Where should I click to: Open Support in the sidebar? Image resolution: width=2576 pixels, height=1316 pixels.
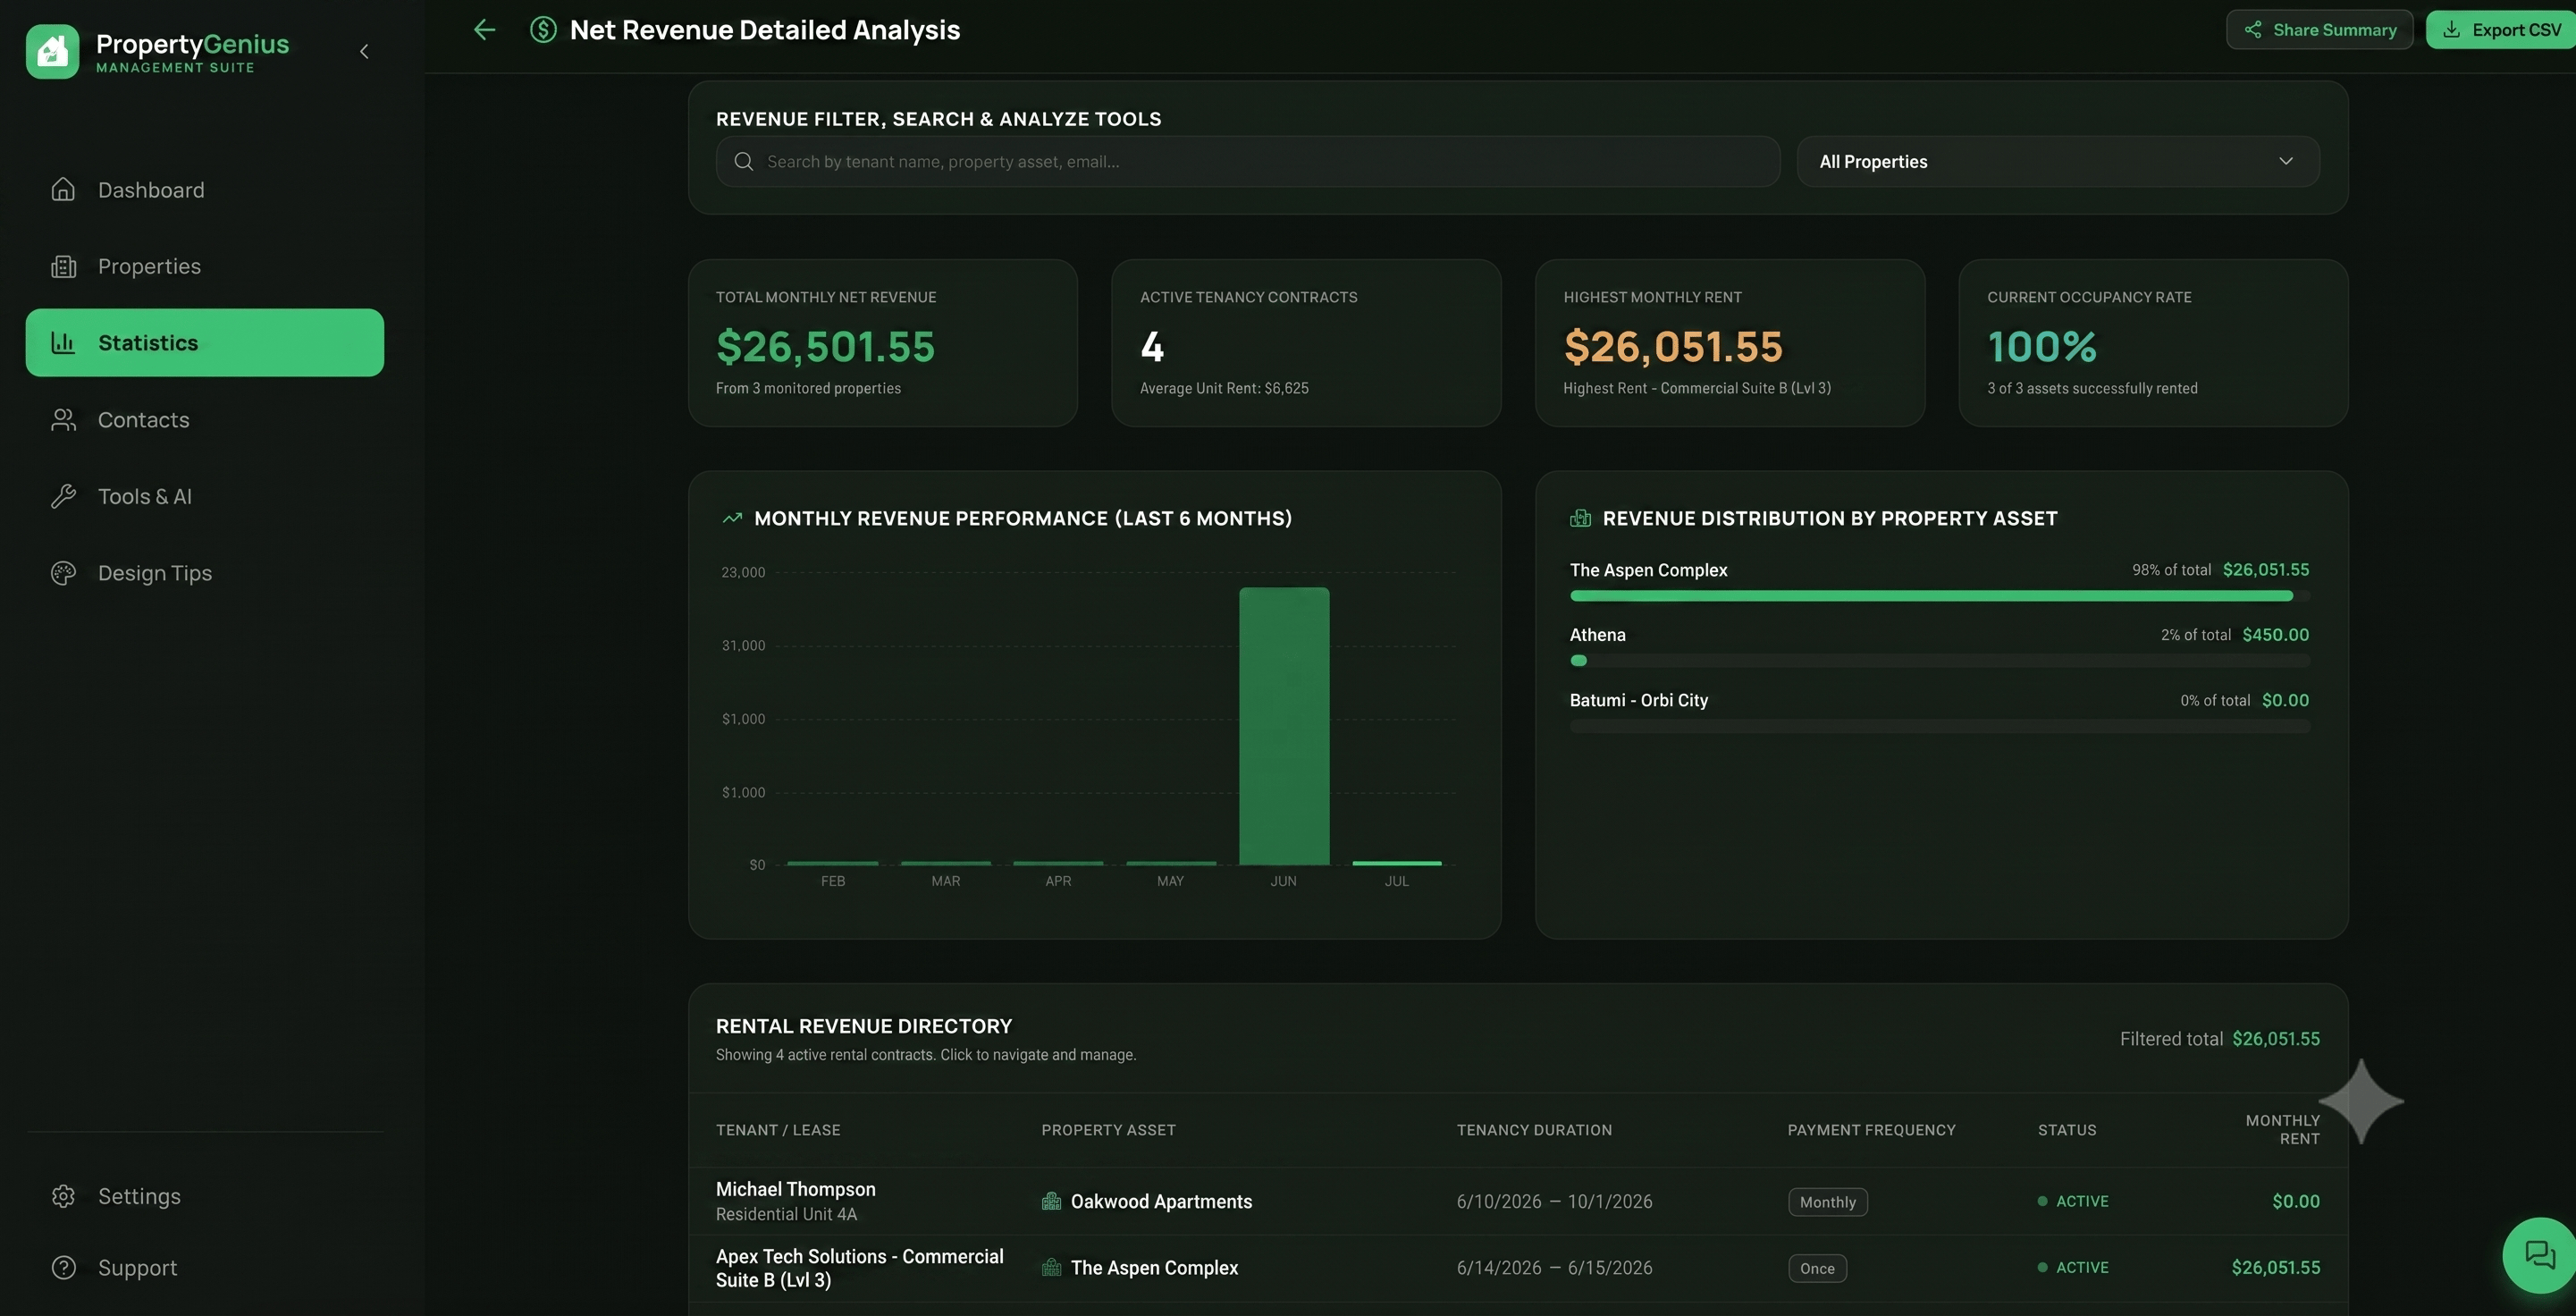(205, 1267)
